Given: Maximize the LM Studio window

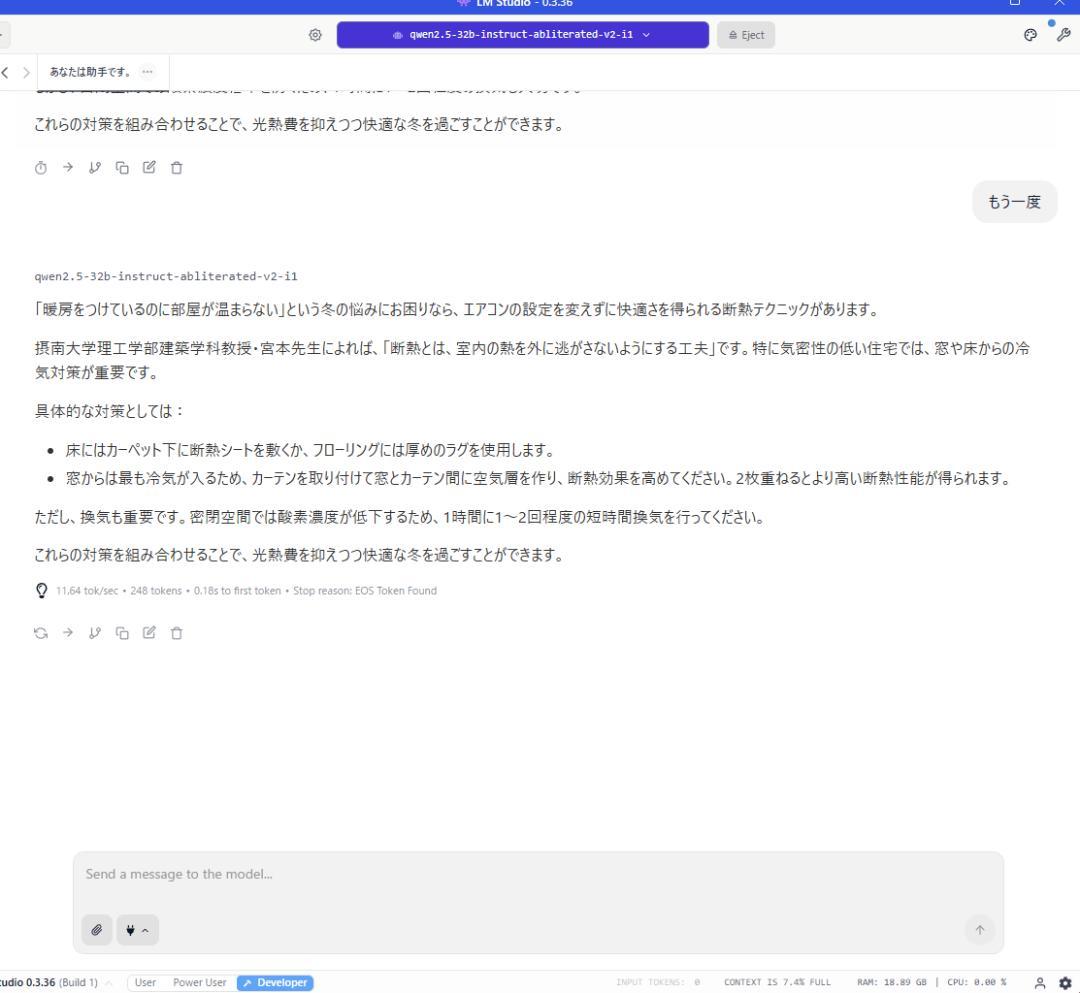Looking at the screenshot, I should tap(1015, 3).
